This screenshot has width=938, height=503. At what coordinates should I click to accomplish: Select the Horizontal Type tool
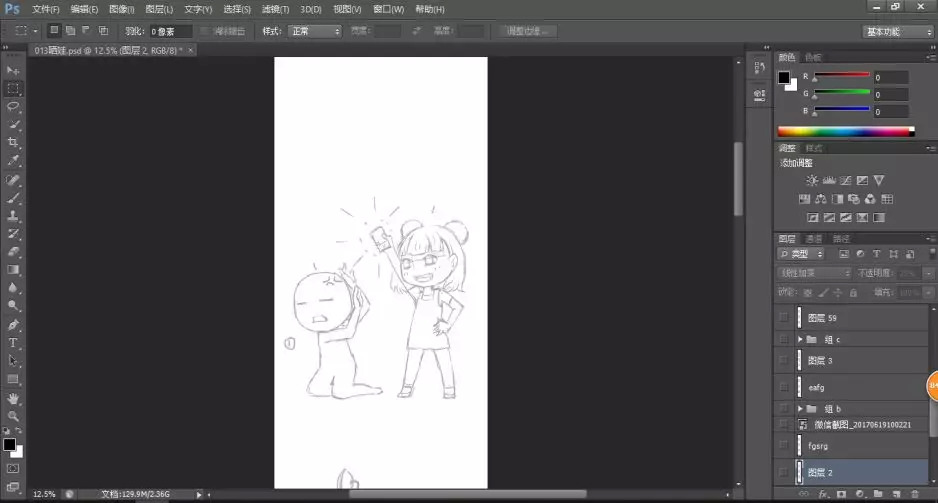(x=13, y=343)
